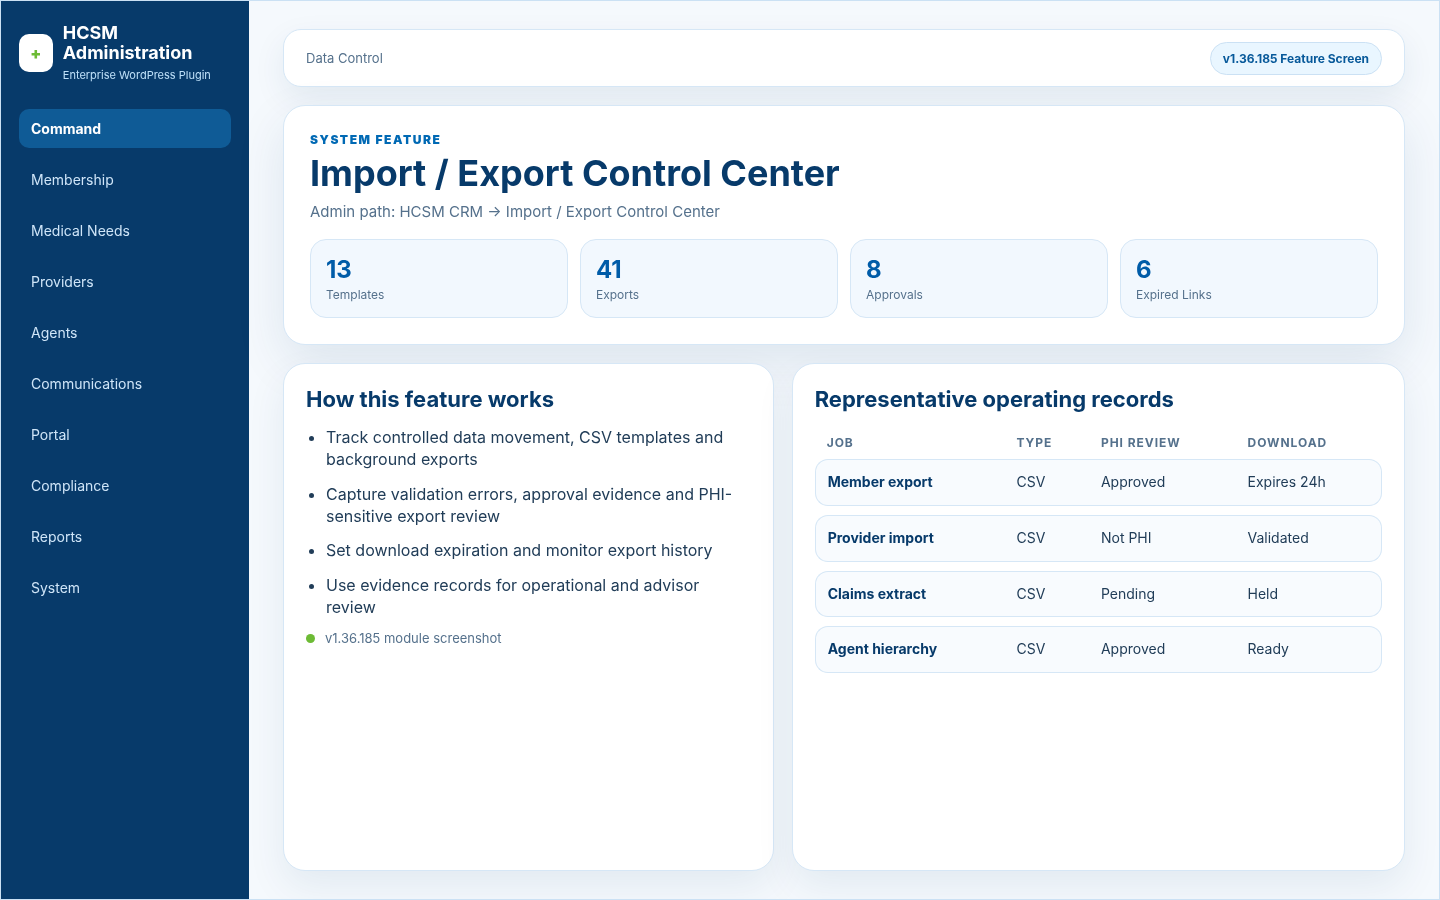
Task: Open the 6 Expired Links stat card
Action: pos(1249,279)
